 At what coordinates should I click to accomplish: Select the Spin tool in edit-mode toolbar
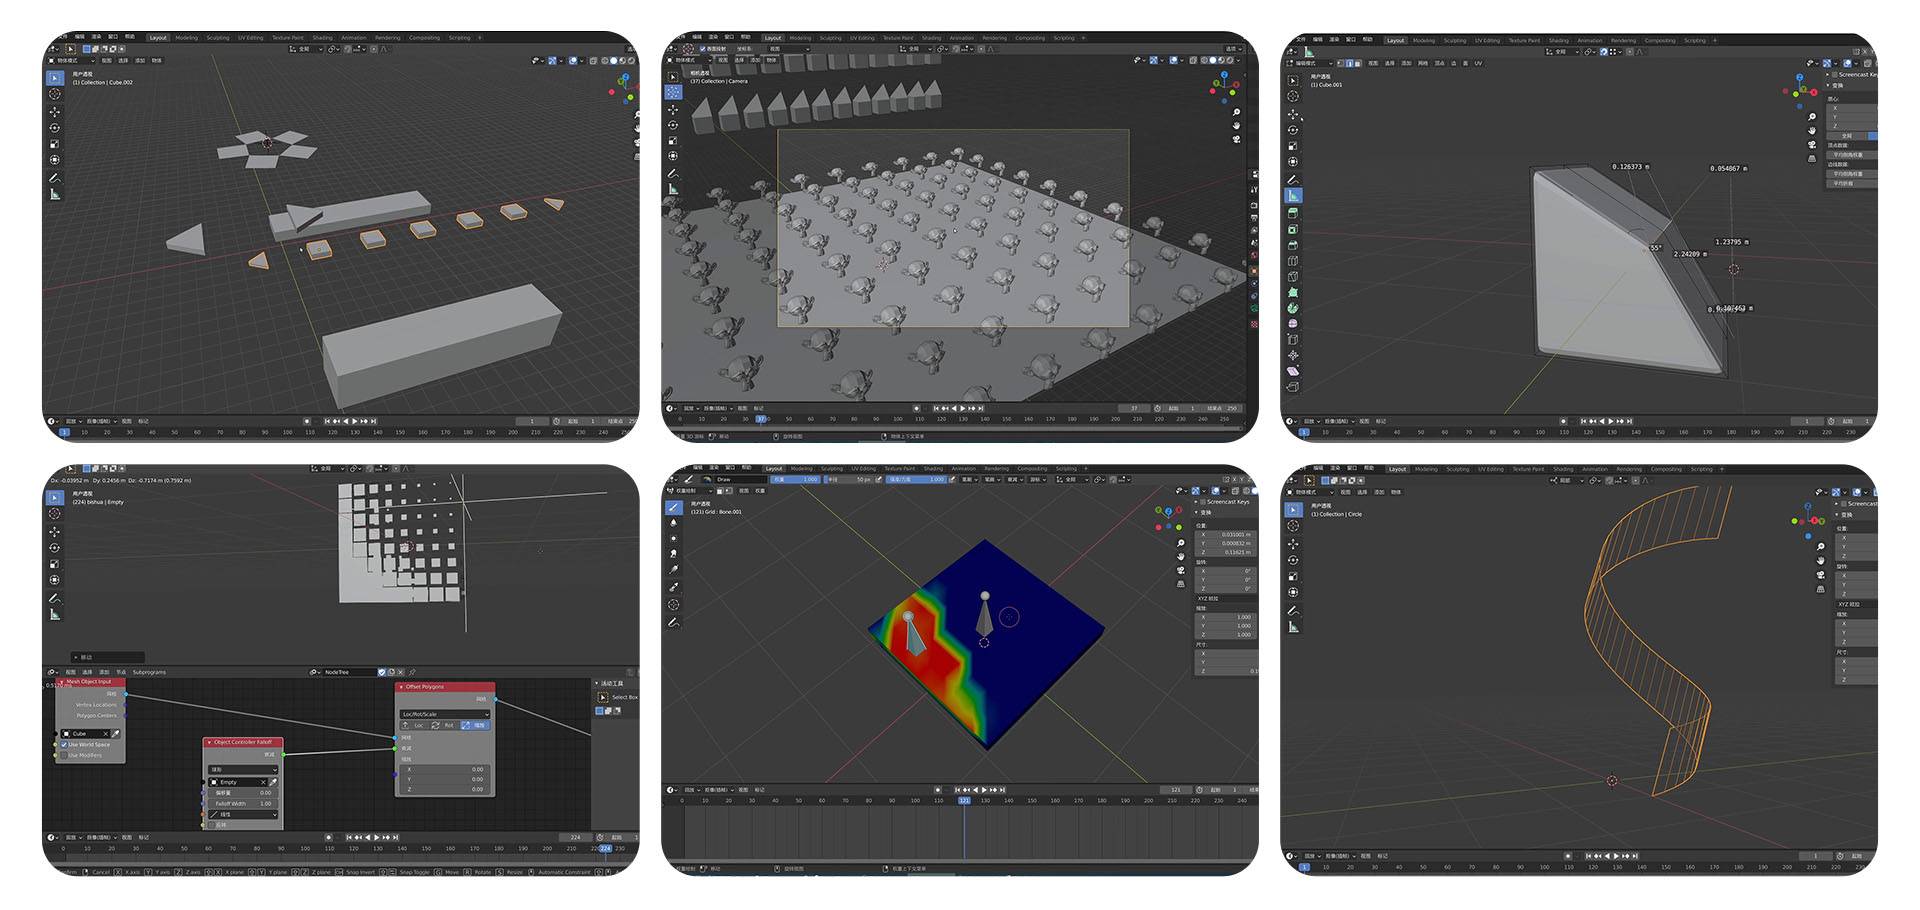1293,308
